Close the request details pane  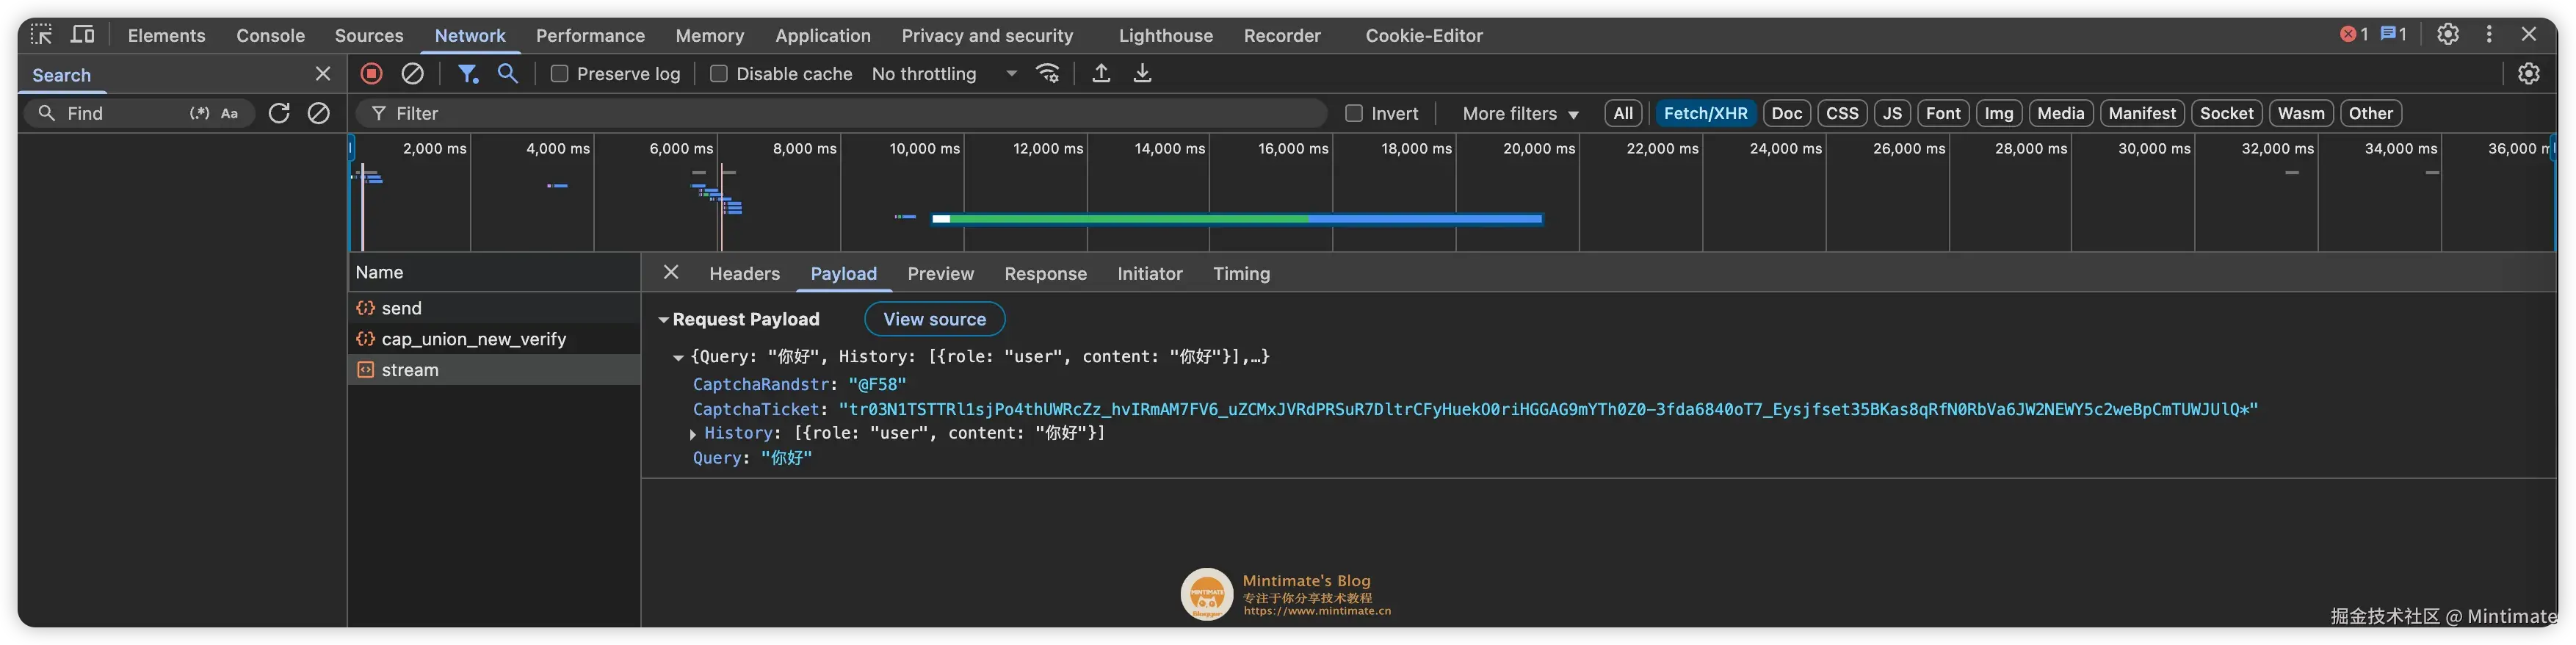671,272
